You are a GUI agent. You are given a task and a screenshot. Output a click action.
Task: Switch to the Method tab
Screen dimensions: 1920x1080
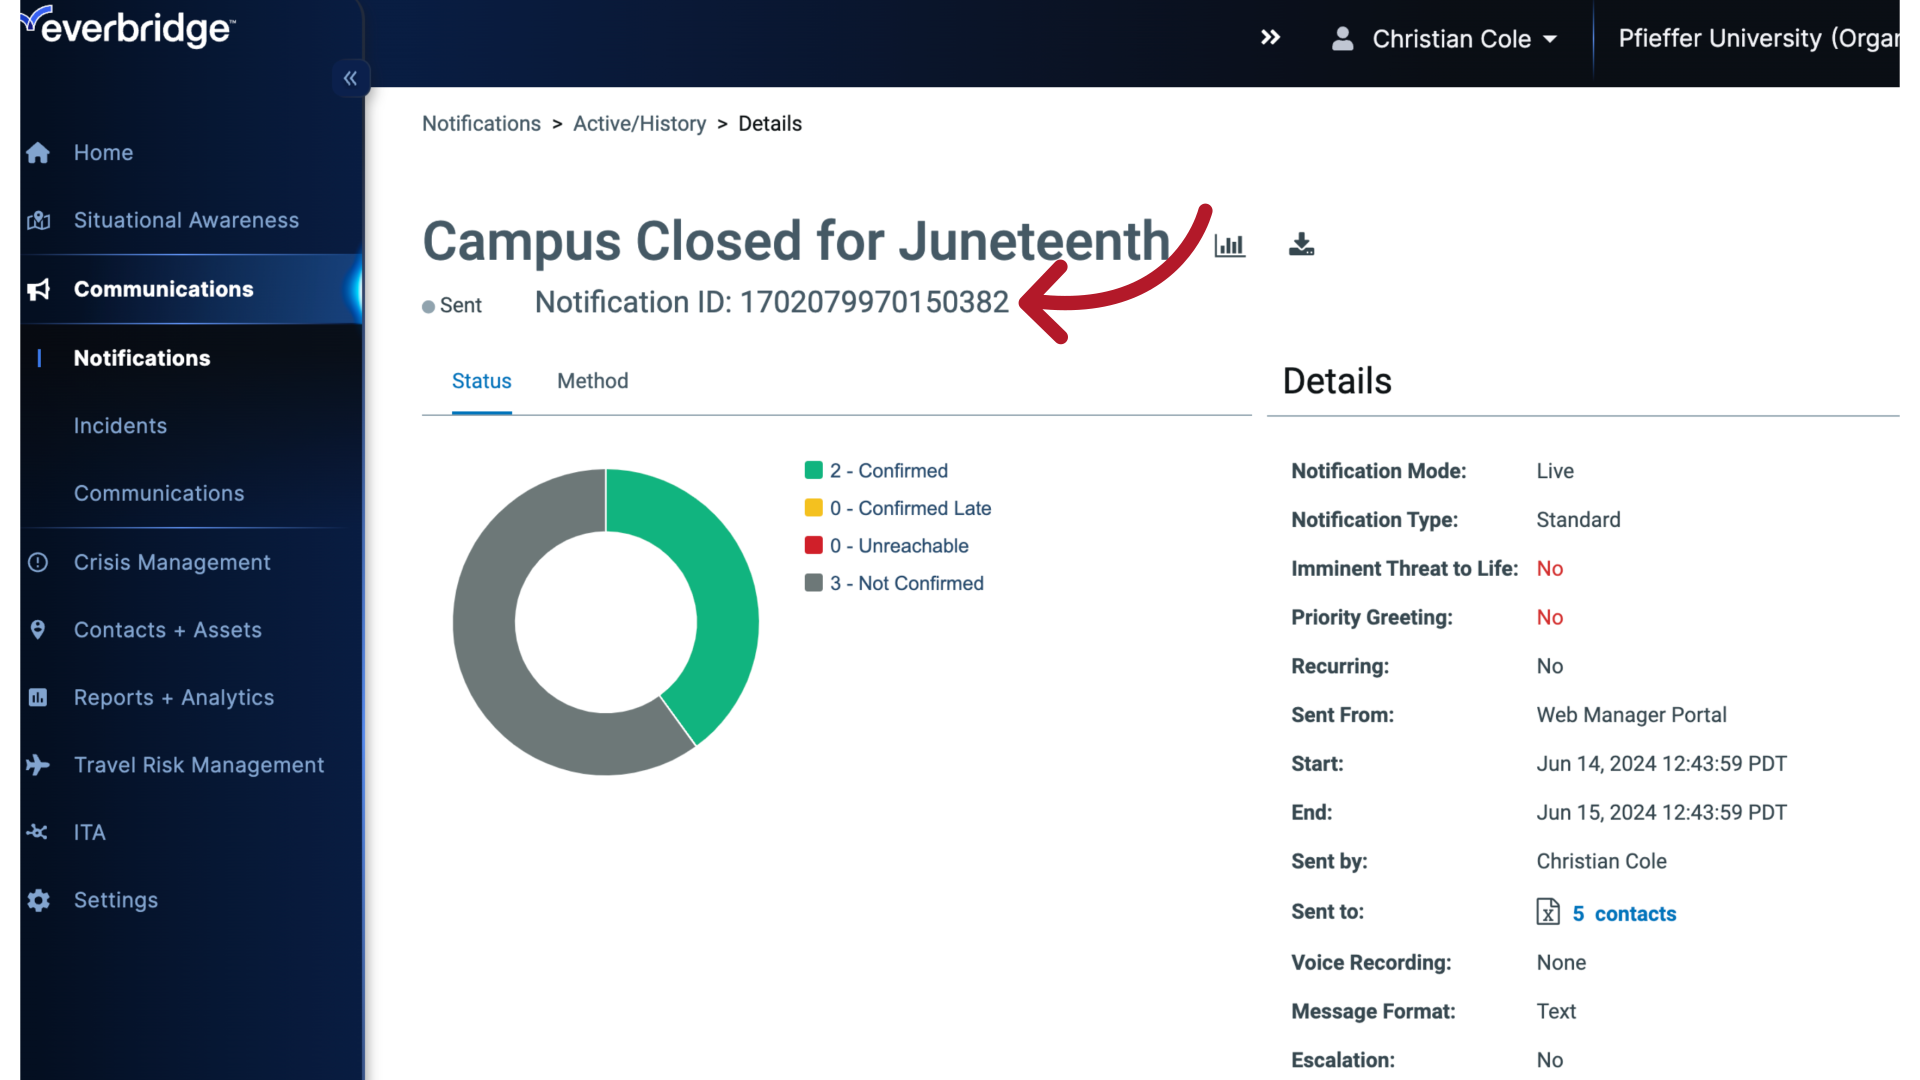(x=592, y=381)
